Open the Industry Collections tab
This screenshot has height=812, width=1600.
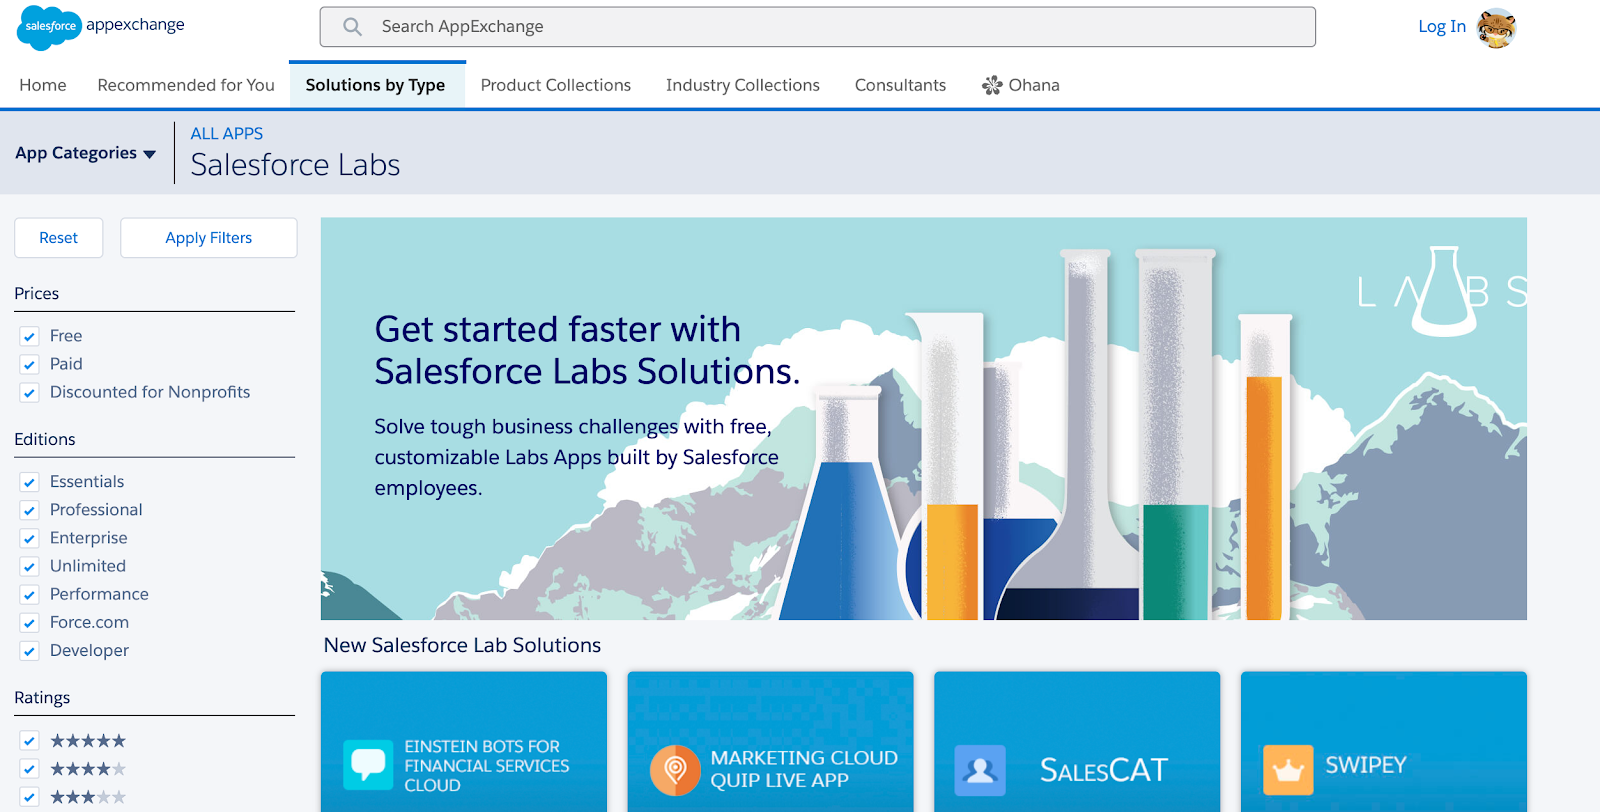[x=743, y=85]
